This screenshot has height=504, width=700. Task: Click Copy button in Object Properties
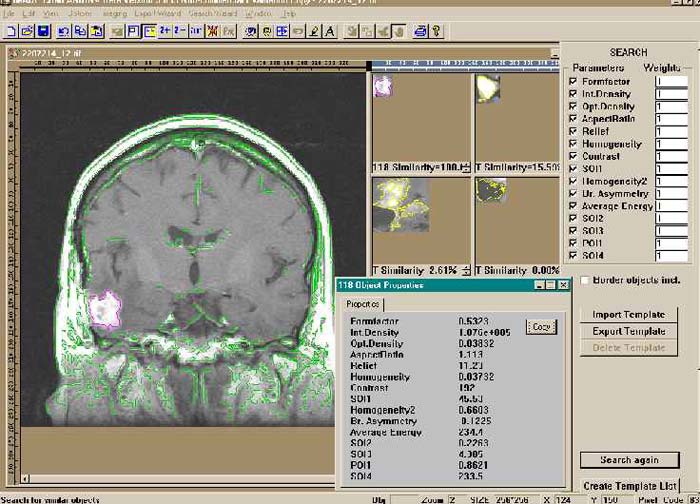pos(541,327)
